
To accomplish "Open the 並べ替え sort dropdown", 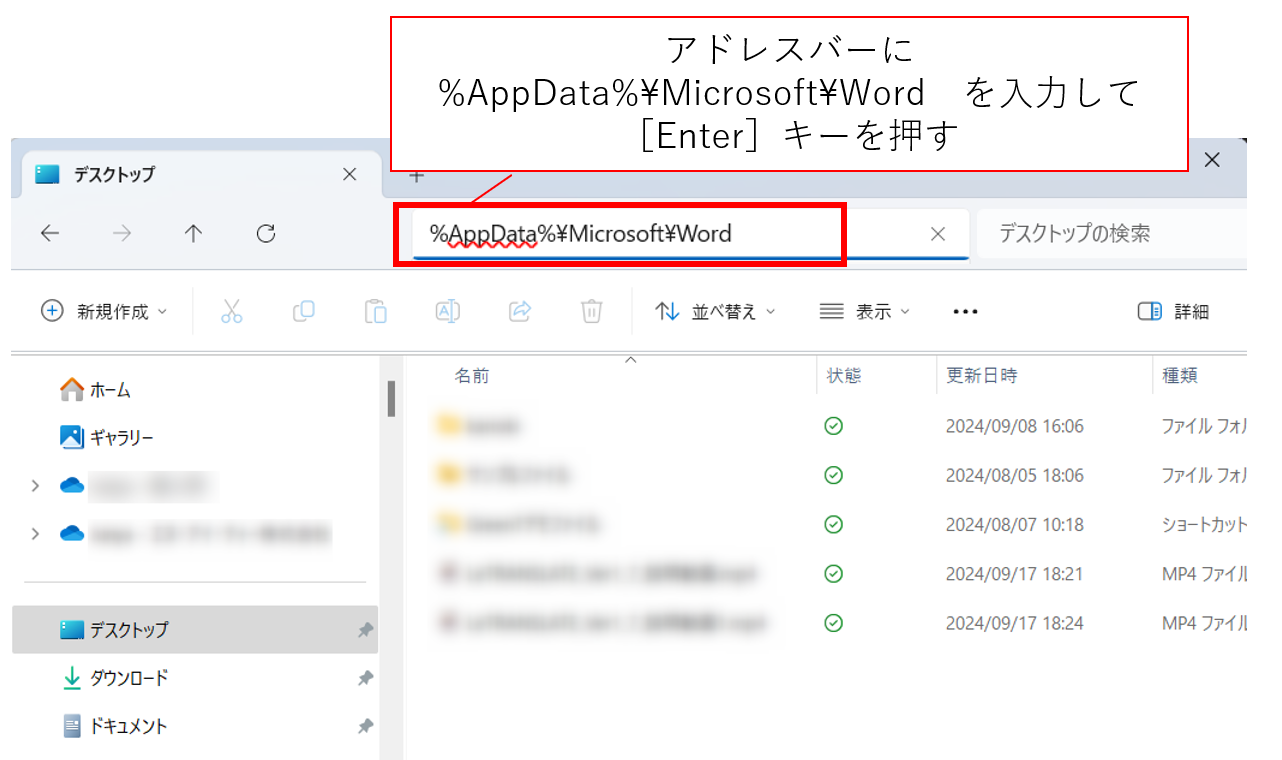I will click(x=715, y=312).
